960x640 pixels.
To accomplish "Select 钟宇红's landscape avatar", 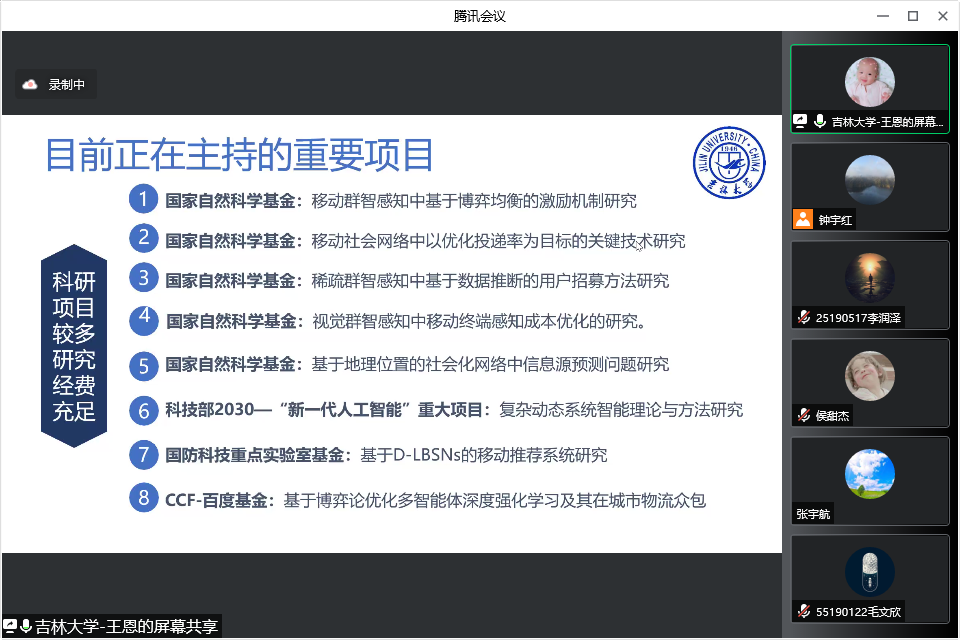I will (869, 180).
